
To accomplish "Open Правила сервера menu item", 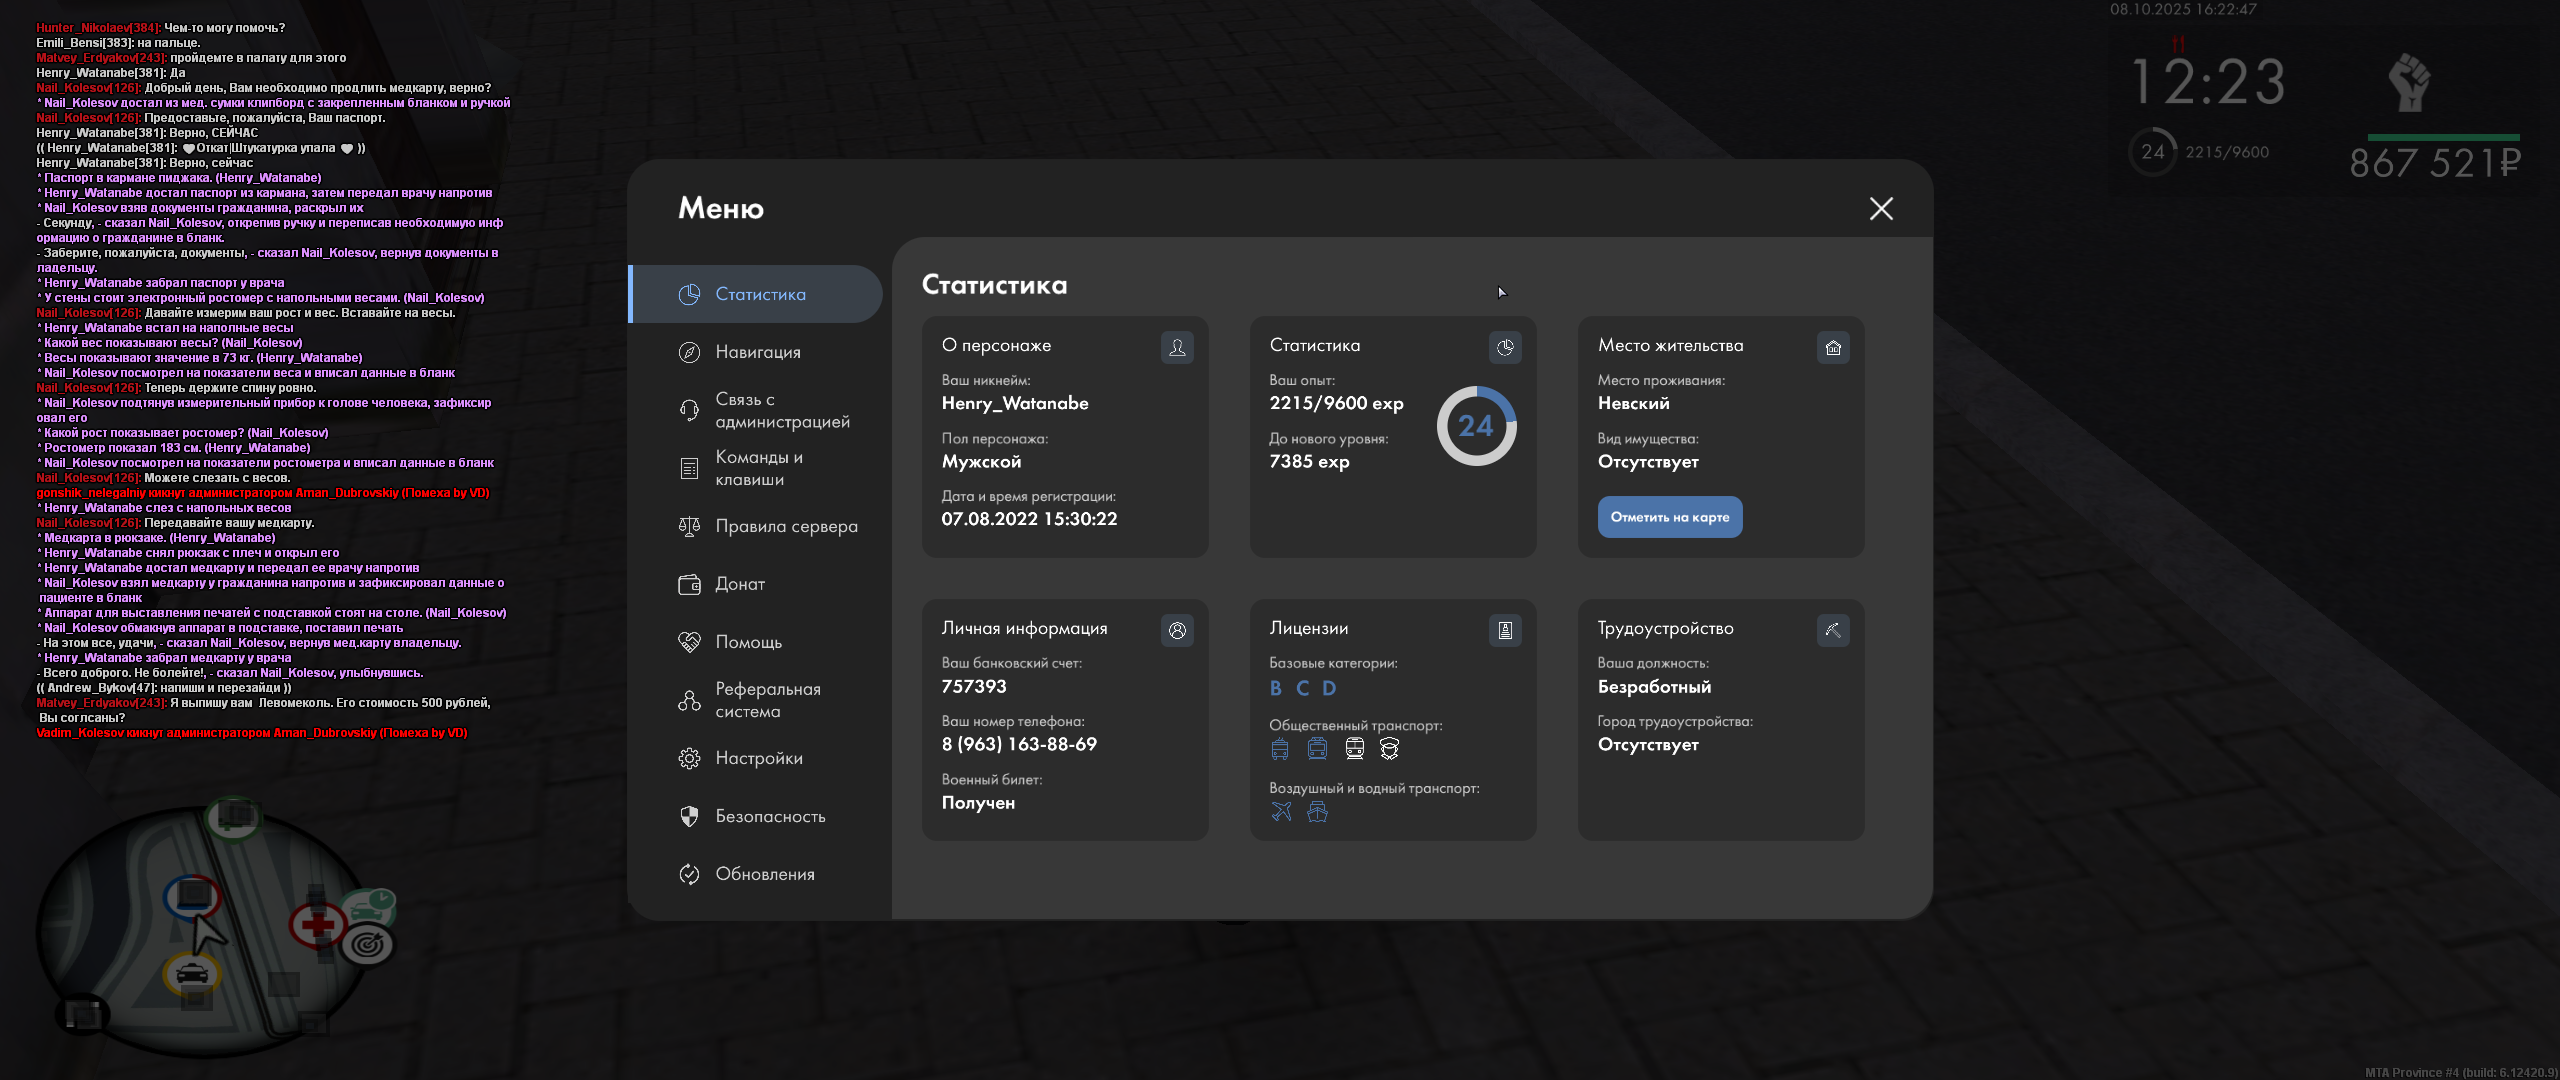I will pos(785,526).
